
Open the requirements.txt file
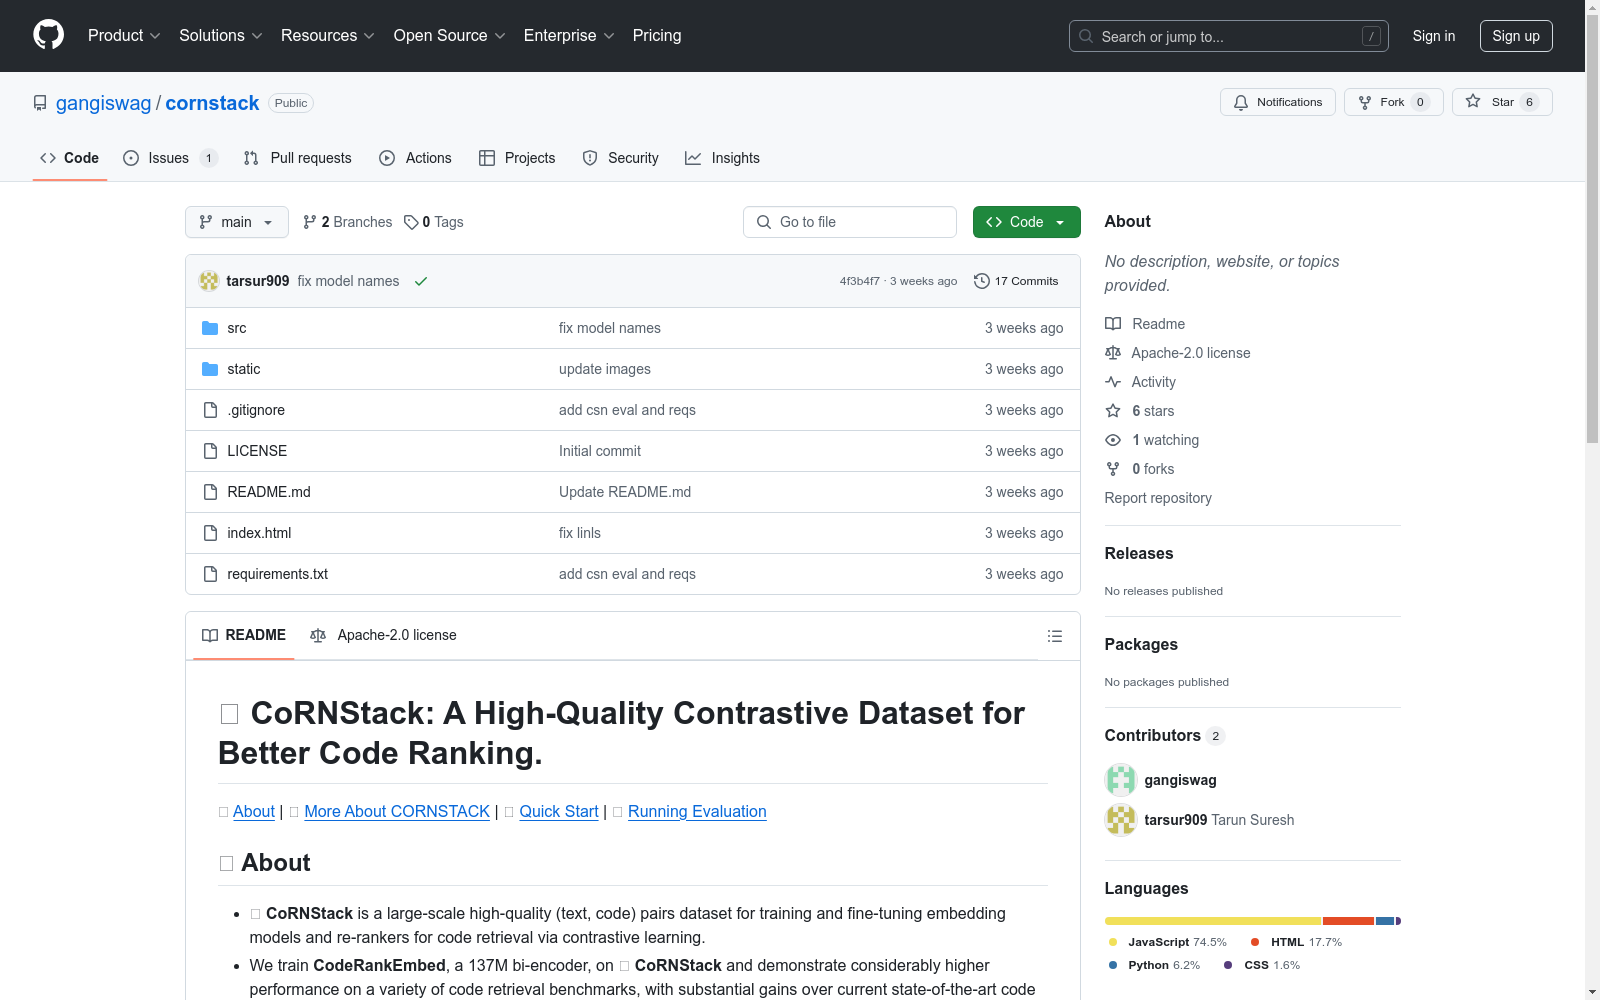point(277,574)
